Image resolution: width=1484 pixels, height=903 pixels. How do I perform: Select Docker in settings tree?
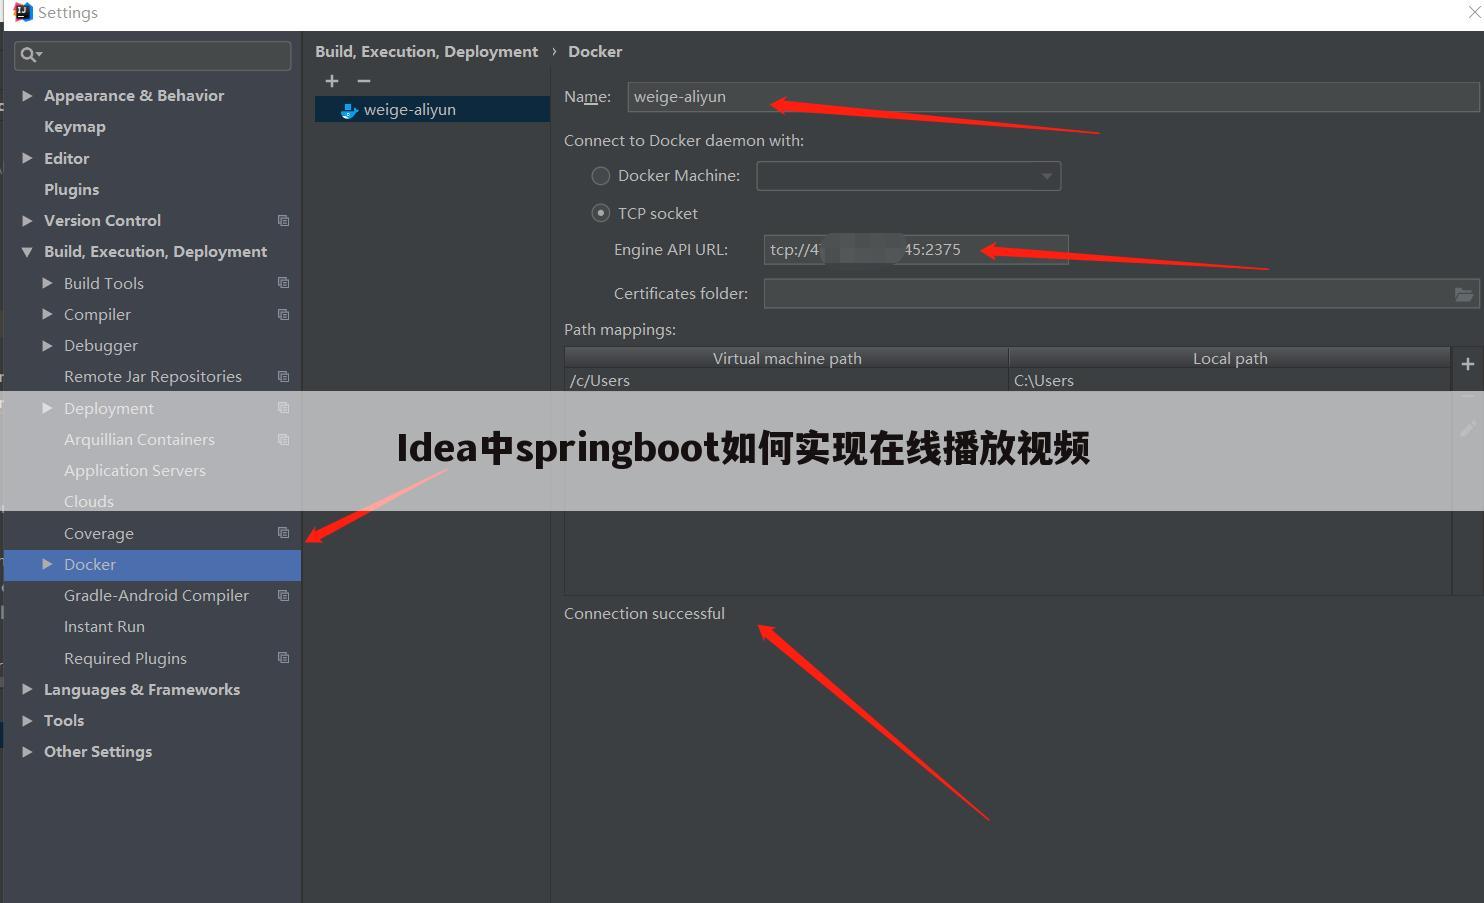152,564
